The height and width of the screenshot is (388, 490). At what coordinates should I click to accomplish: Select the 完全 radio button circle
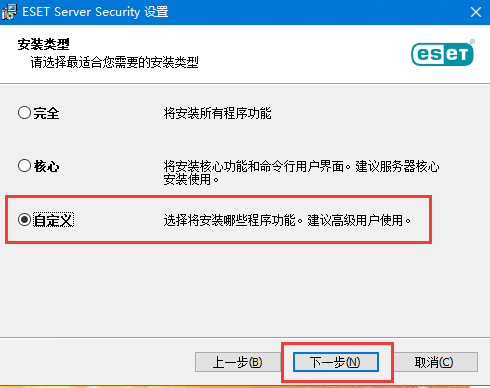click(x=24, y=113)
